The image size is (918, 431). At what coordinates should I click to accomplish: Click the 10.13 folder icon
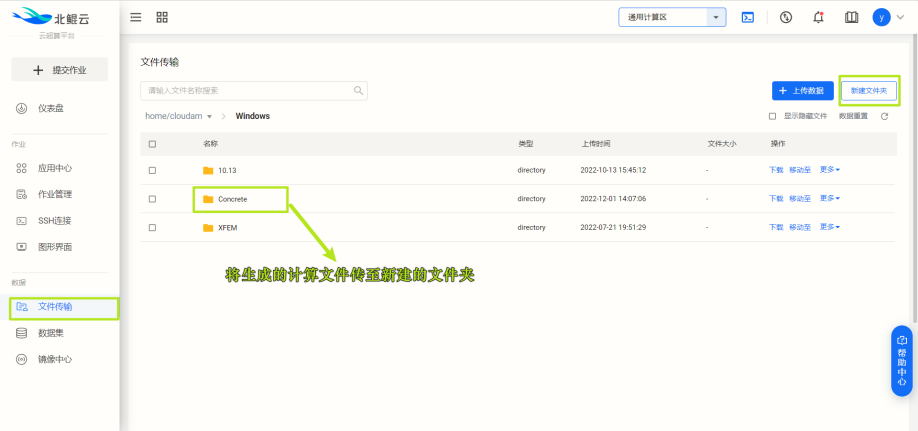[x=208, y=170]
